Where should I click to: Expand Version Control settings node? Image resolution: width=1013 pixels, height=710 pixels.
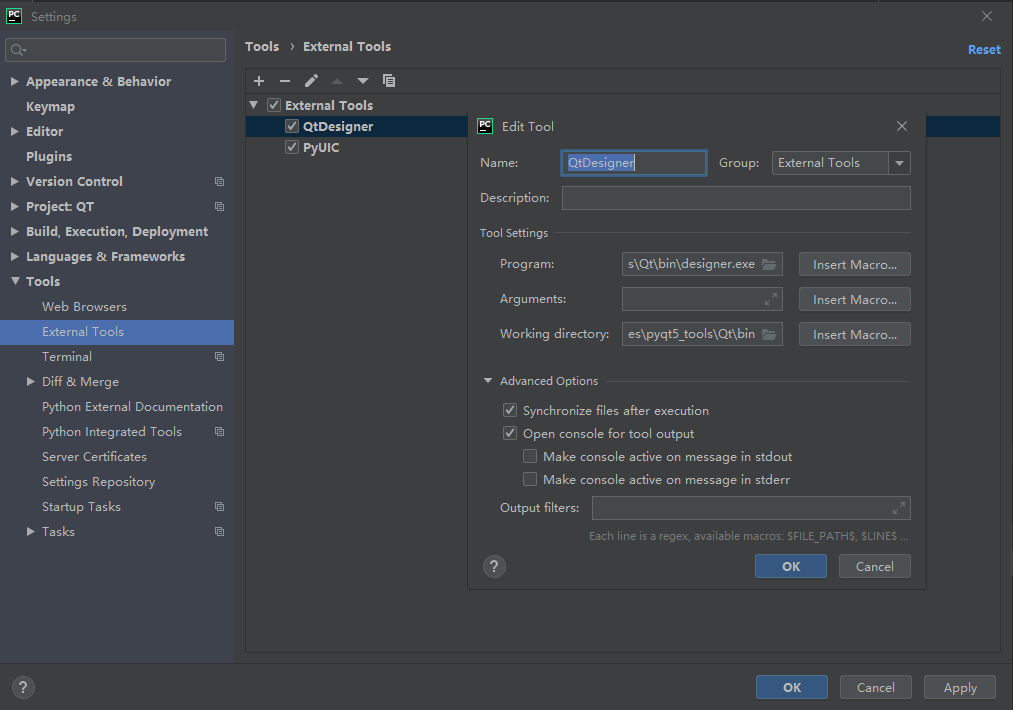point(14,182)
